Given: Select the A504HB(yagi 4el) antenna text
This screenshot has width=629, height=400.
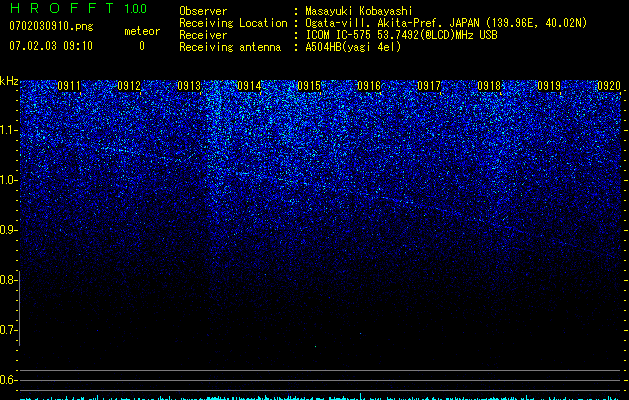Looking at the screenshot, I should 353,47.
